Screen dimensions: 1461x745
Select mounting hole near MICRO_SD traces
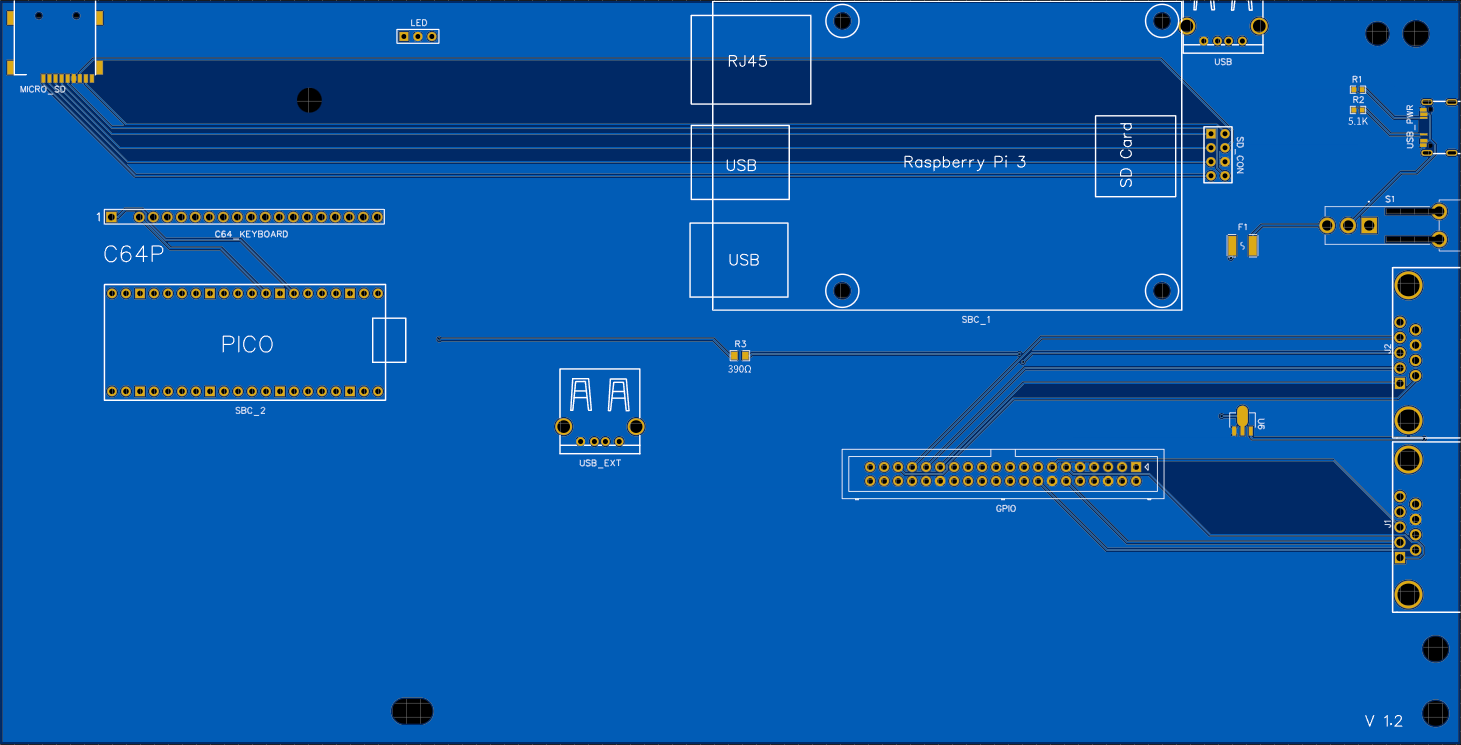point(310,99)
